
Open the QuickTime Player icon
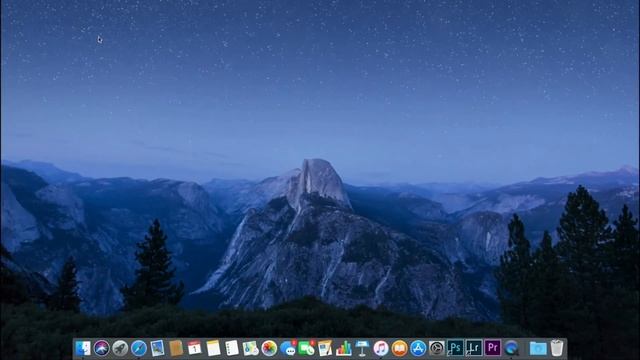click(511, 348)
